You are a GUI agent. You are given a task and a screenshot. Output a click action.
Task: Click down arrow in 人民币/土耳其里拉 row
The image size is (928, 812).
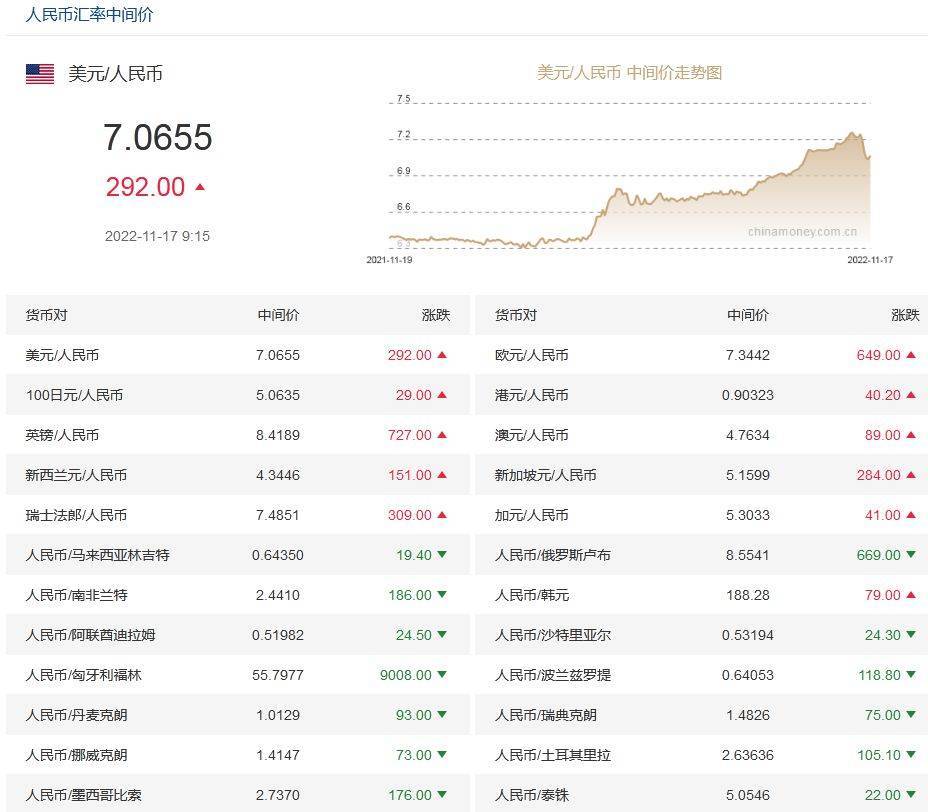tap(911, 755)
